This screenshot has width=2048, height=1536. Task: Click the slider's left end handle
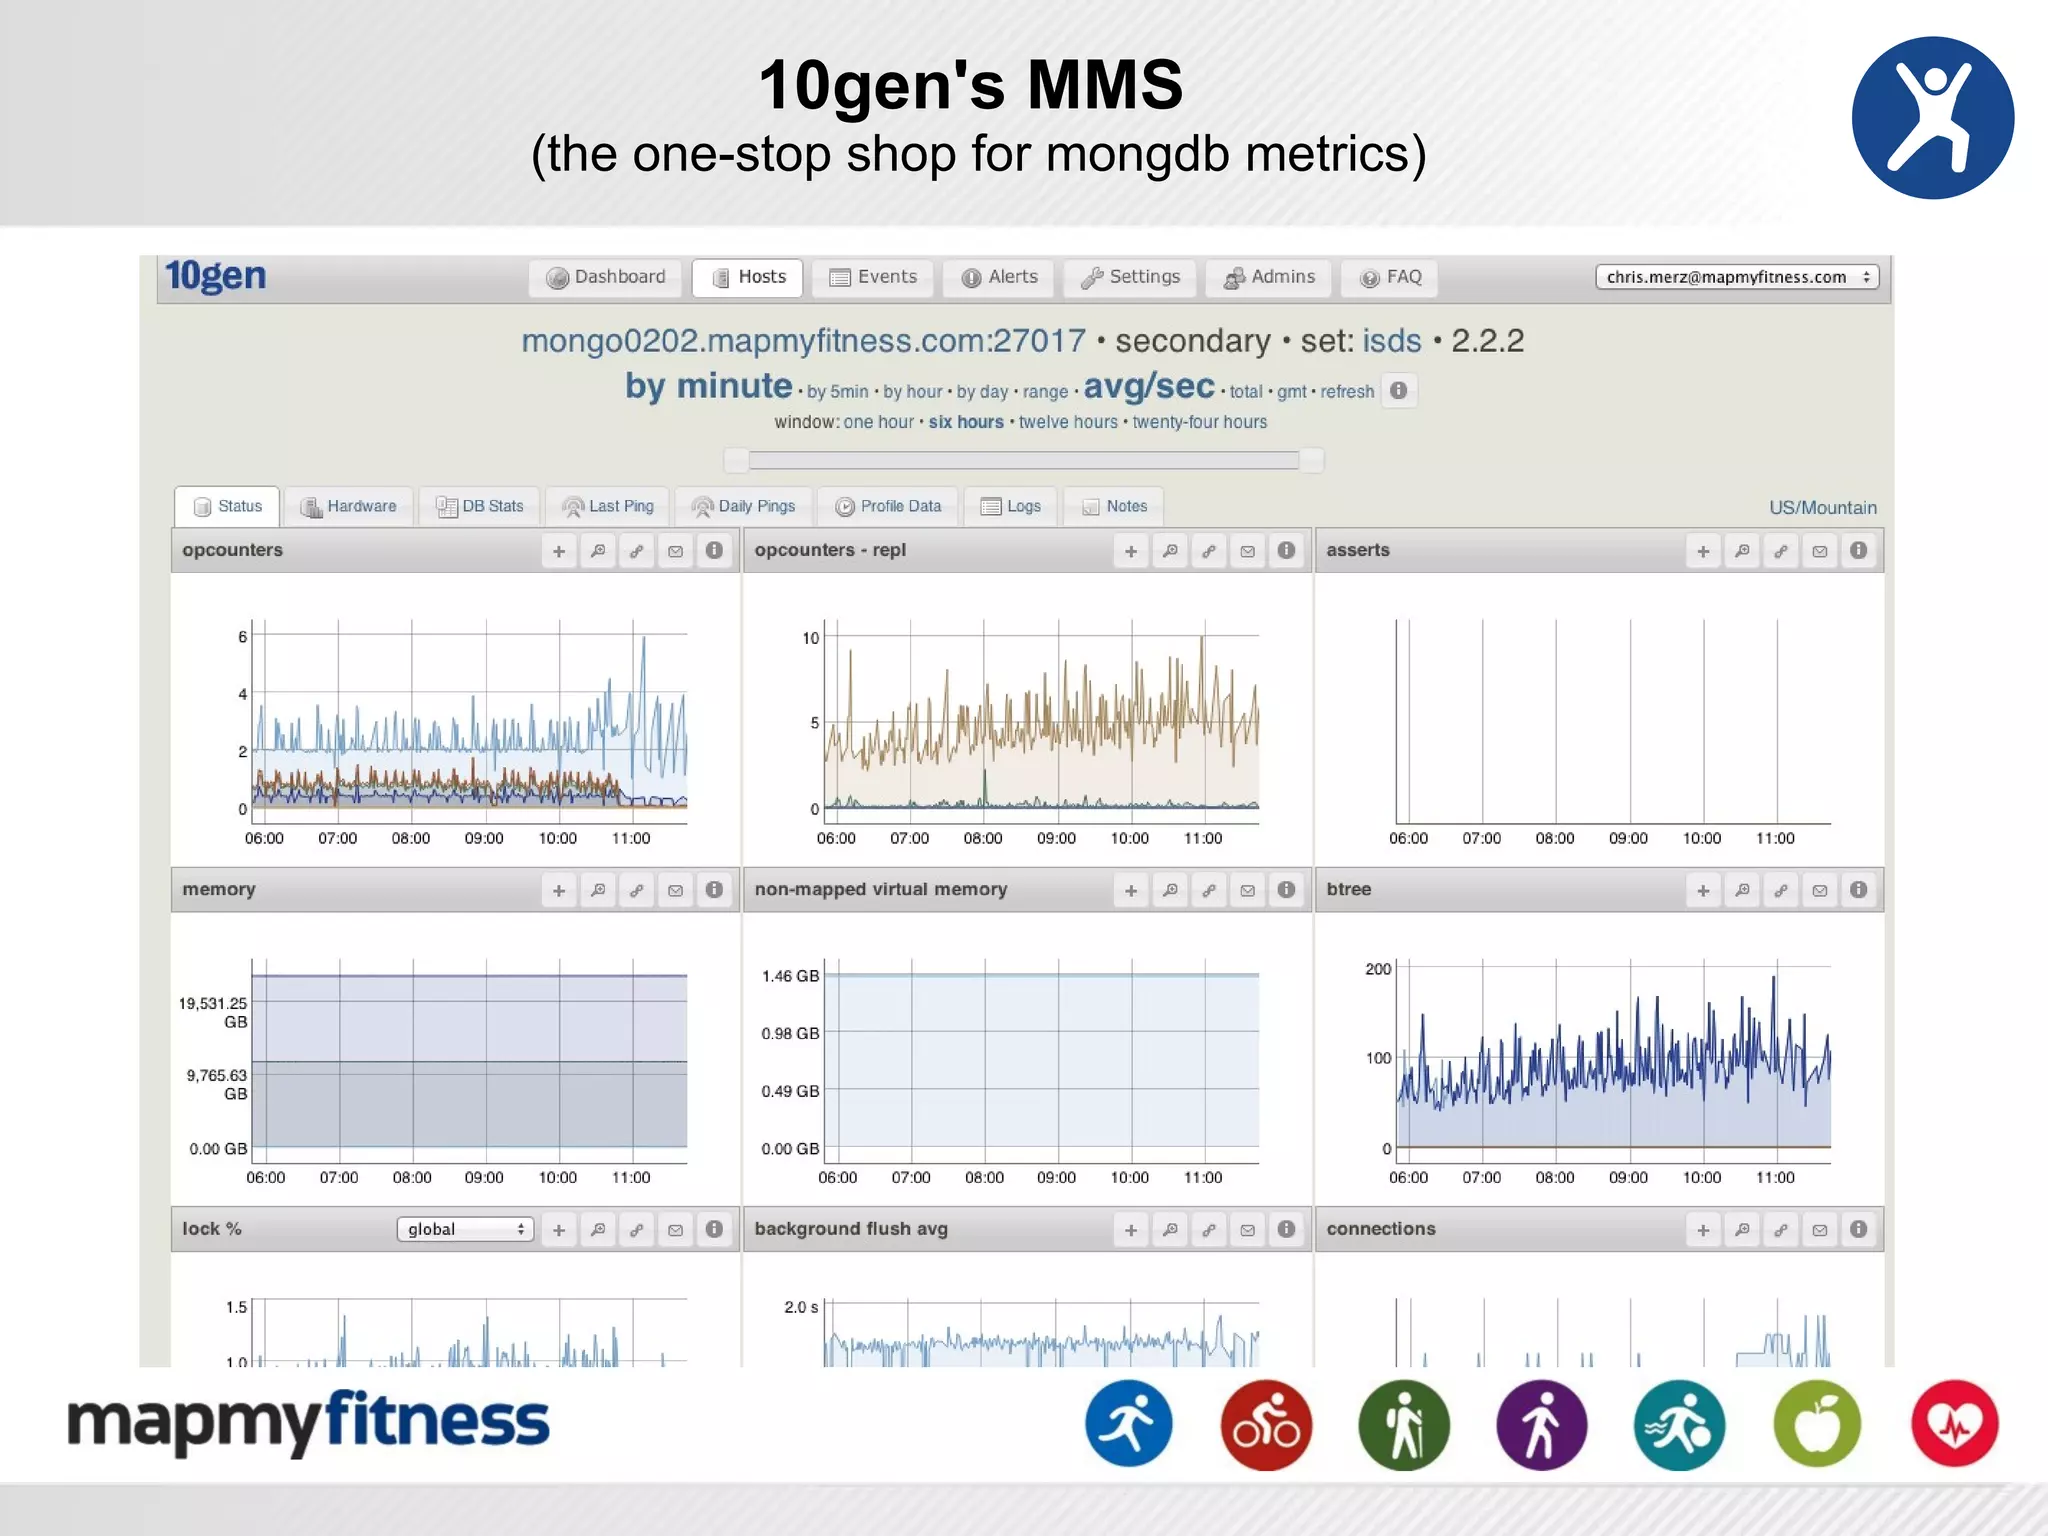(736, 460)
